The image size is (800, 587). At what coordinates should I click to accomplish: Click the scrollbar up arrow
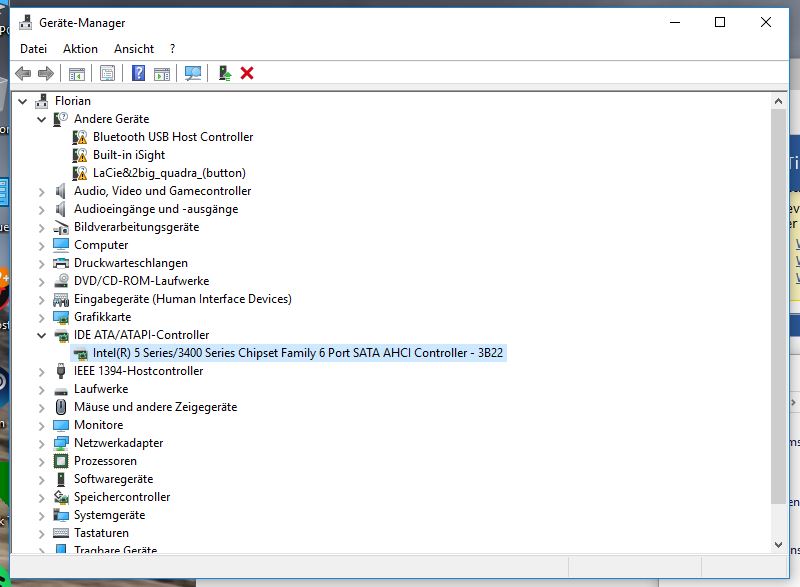[778, 101]
